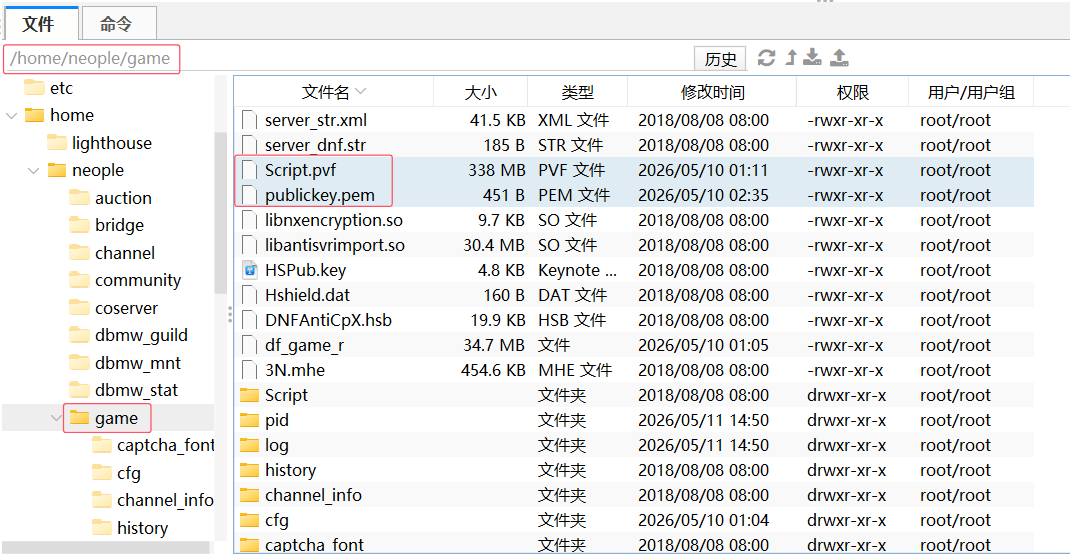Select the HSPub.key Keynote file icon
1070x556 pixels.
point(250,270)
